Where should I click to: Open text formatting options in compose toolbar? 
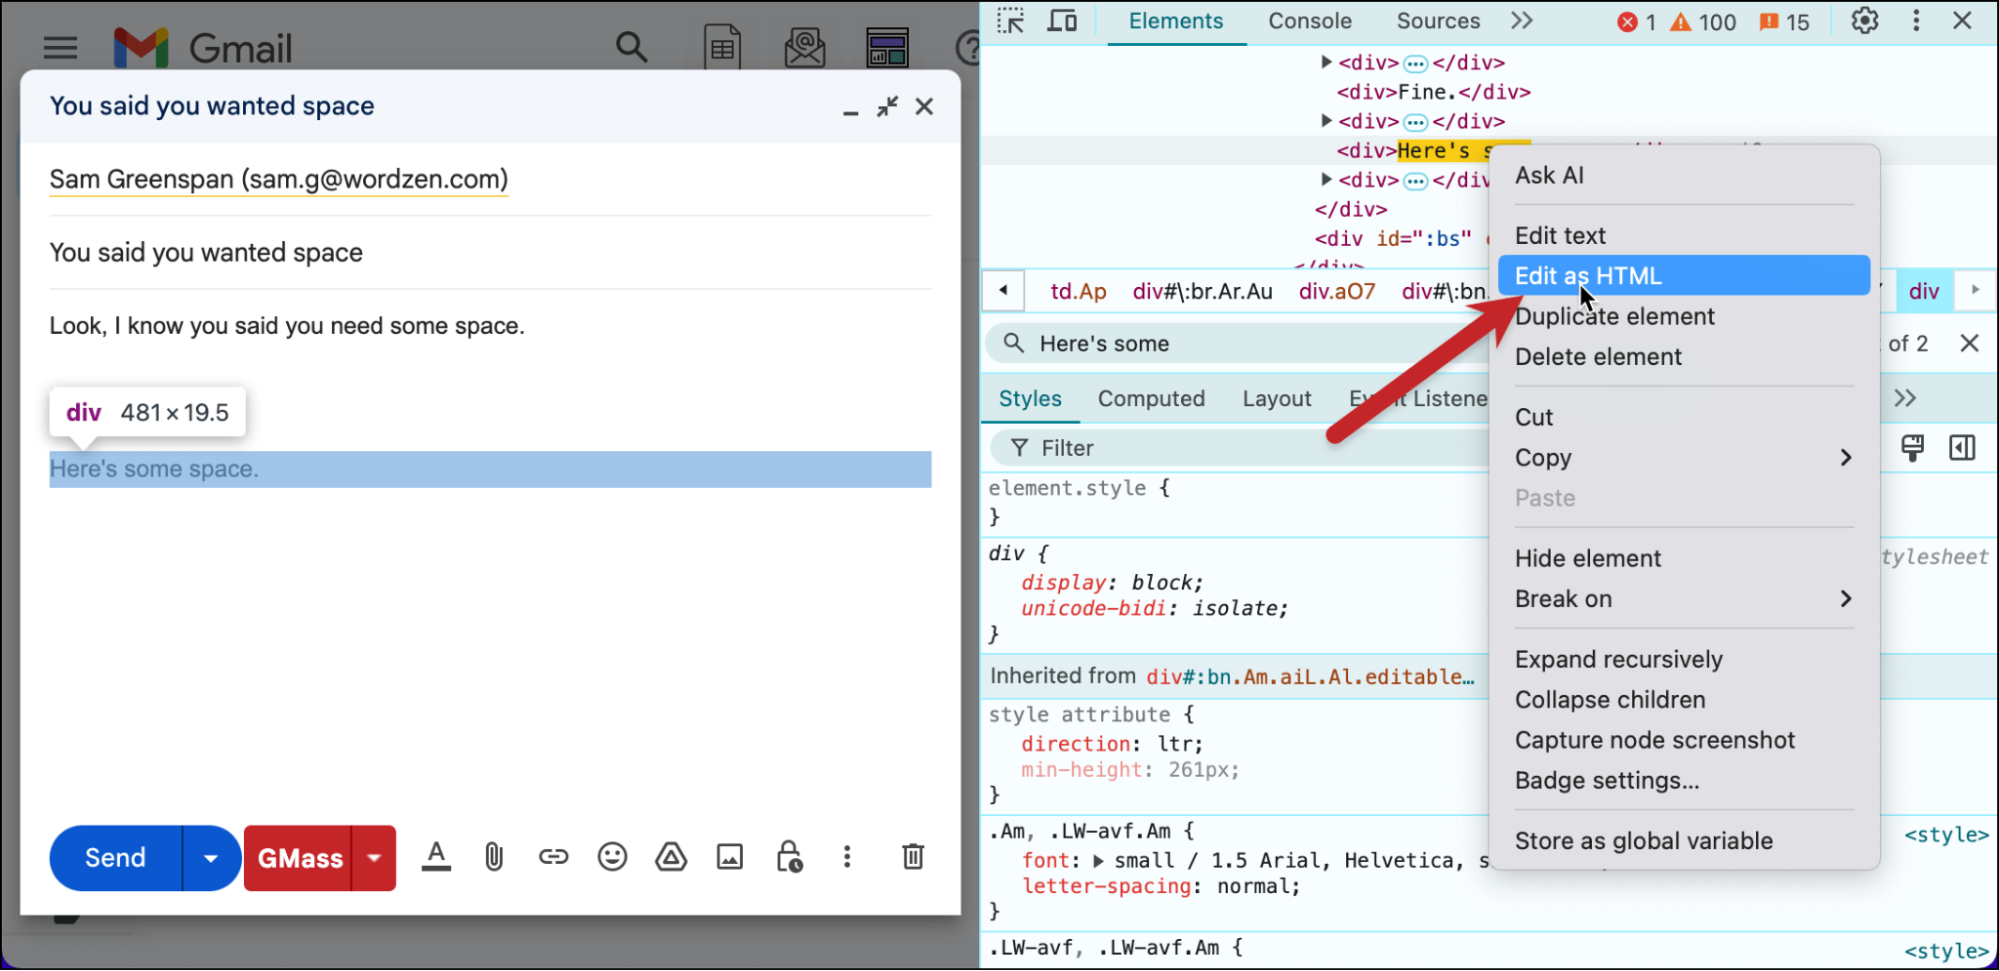coord(436,857)
